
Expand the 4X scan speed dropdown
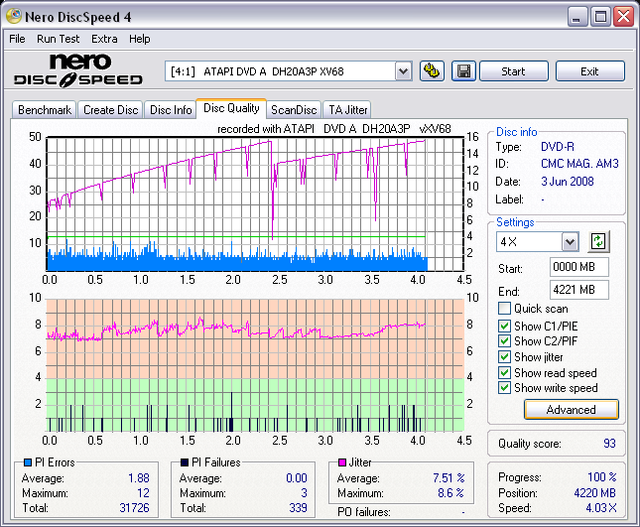tap(570, 242)
